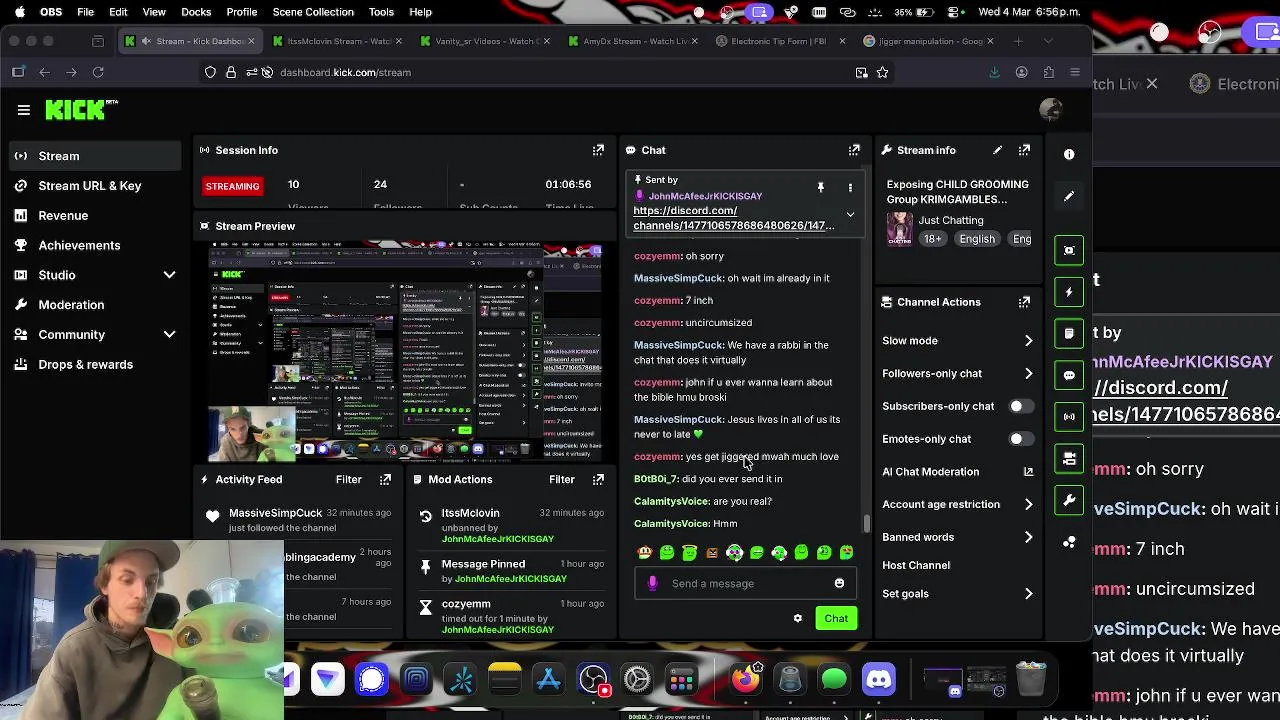Viewport: 1280px width, 720px height.
Task: Click chat panel scrollbar
Action: pyautogui.click(x=866, y=524)
